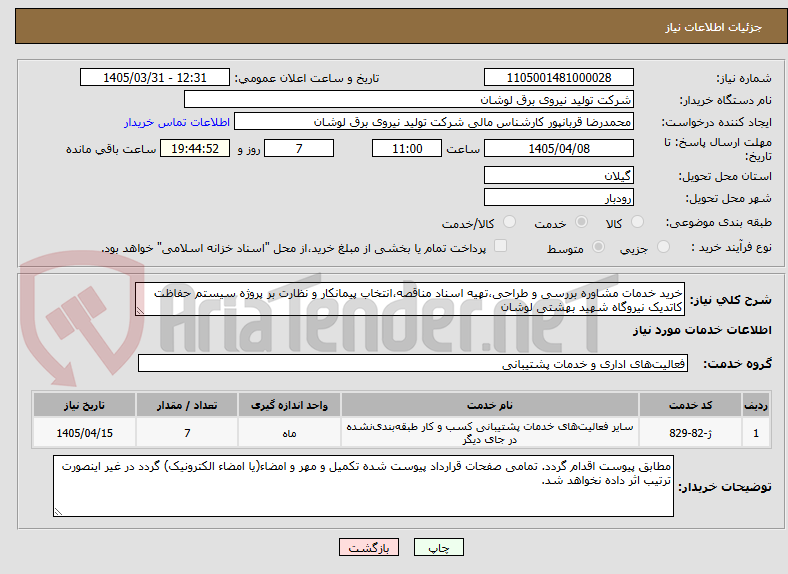Image resolution: width=788 pixels, height=574 pixels.
Task: Select the کالا/خدمت radio button
Action: pyautogui.click(x=509, y=222)
